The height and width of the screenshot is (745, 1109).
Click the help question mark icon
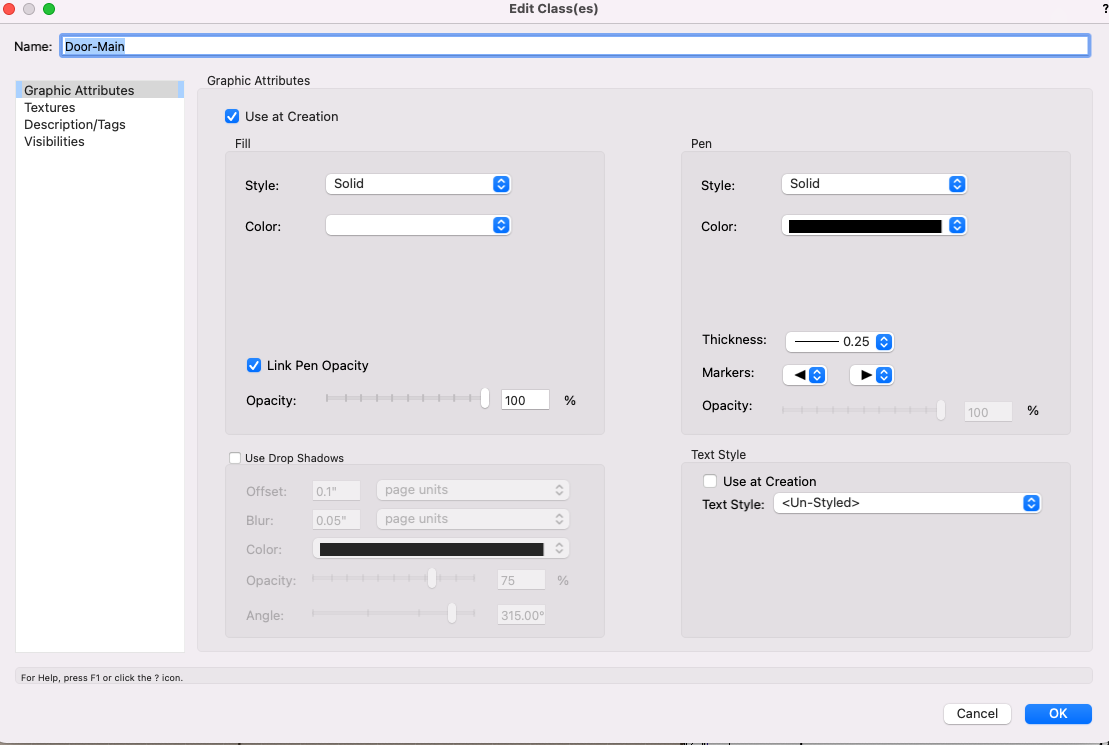click(1104, 8)
